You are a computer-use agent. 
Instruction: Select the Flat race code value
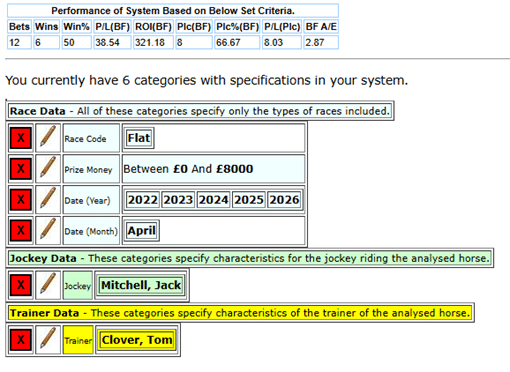click(139, 138)
